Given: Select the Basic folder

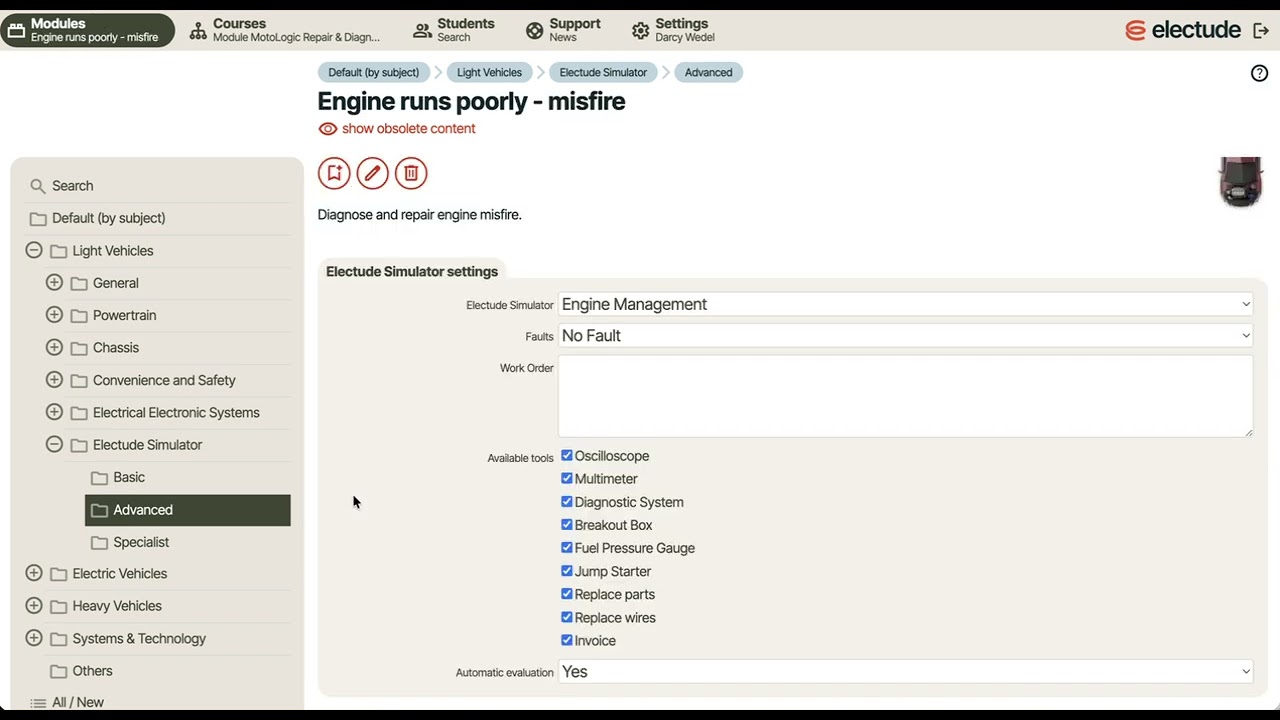Looking at the screenshot, I should click(x=129, y=477).
